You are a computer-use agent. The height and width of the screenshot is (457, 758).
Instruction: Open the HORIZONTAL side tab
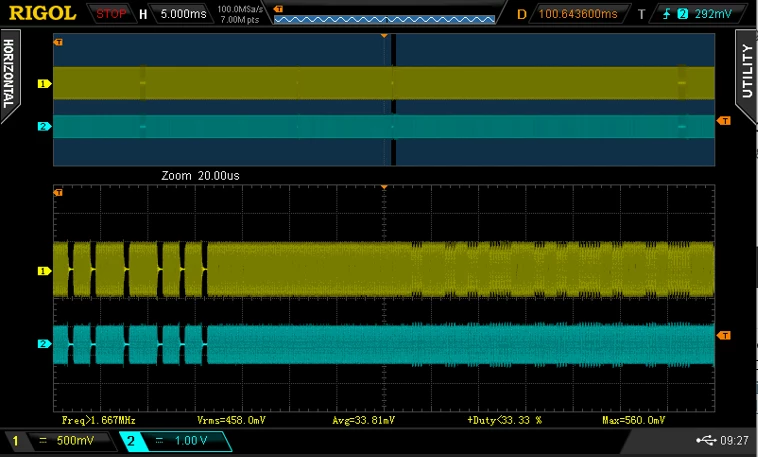[x=9, y=74]
